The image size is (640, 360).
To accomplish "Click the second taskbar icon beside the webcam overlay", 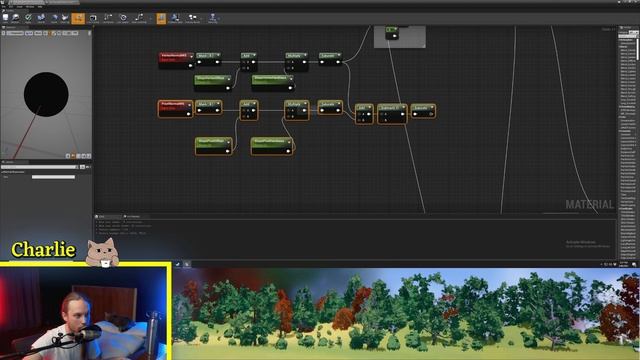I will (187, 264).
